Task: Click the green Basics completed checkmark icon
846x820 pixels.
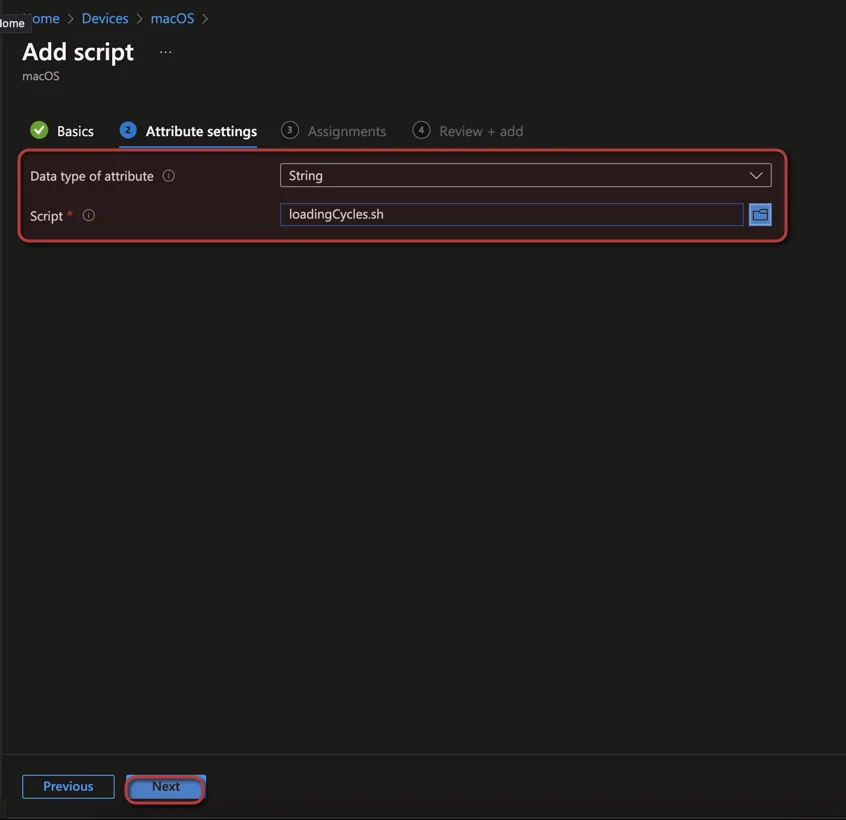Action: (x=39, y=130)
